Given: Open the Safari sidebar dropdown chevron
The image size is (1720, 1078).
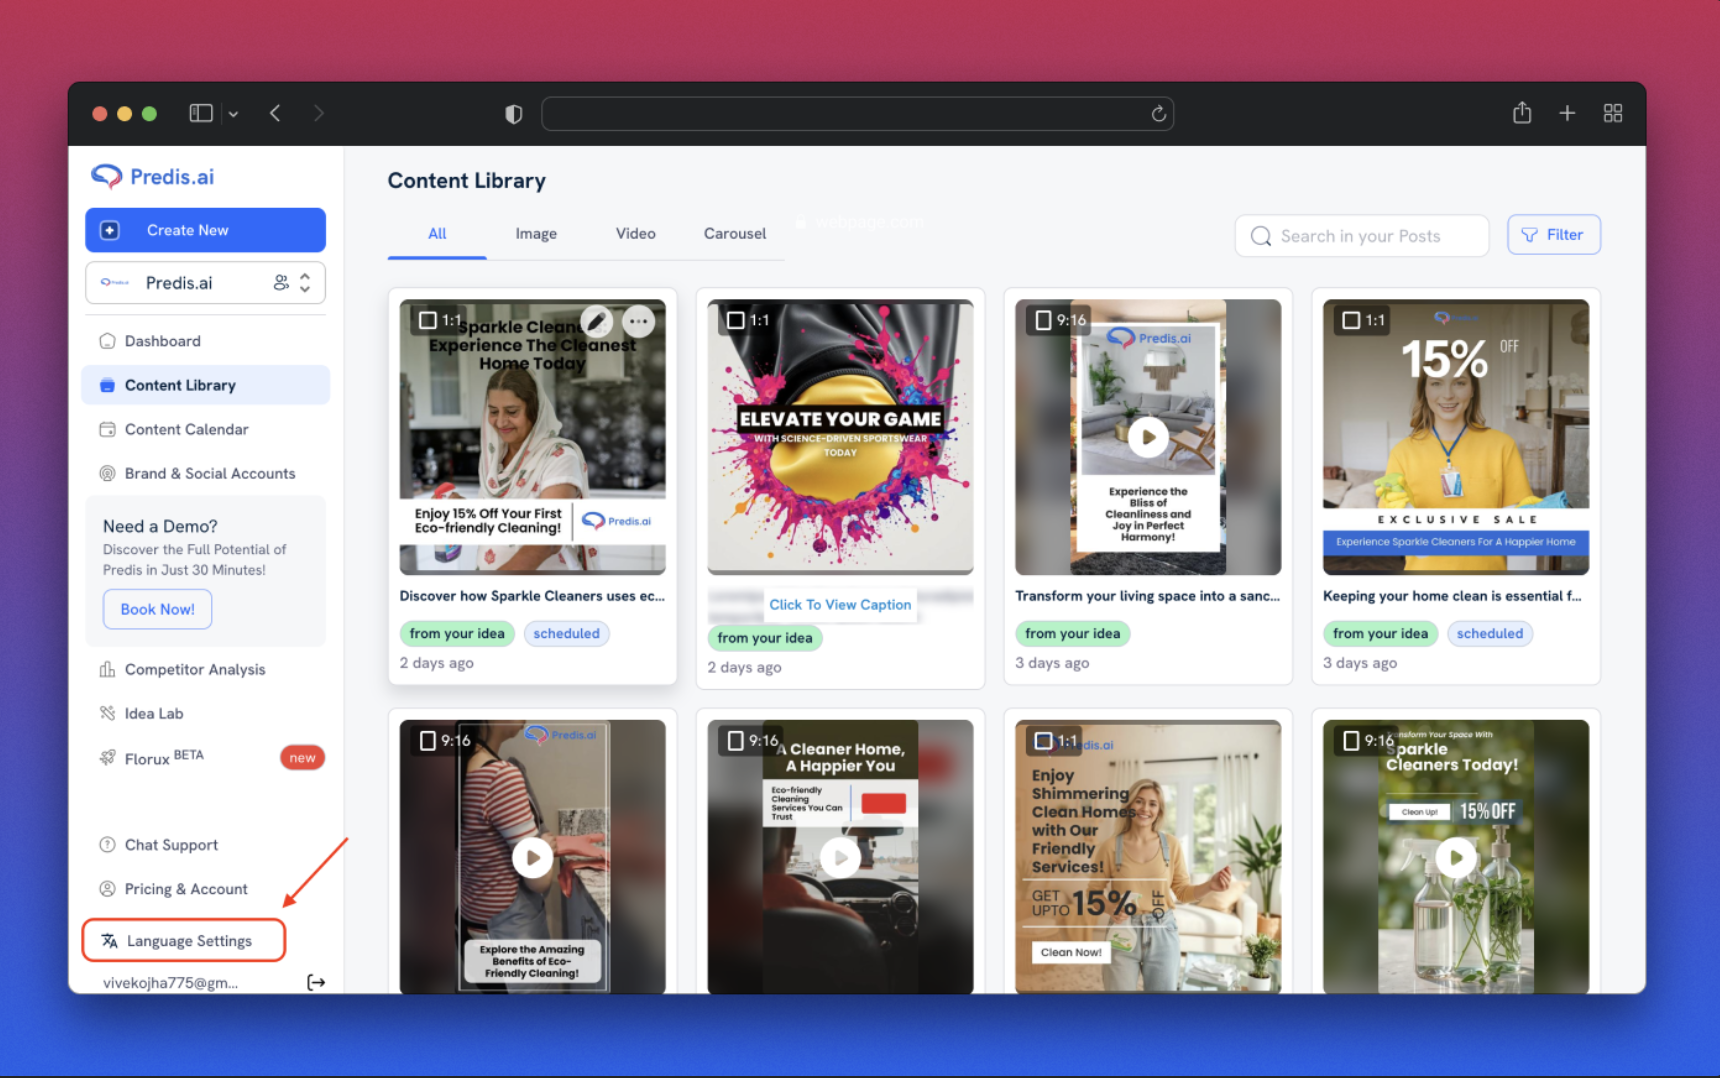Looking at the screenshot, I should [233, 114].
